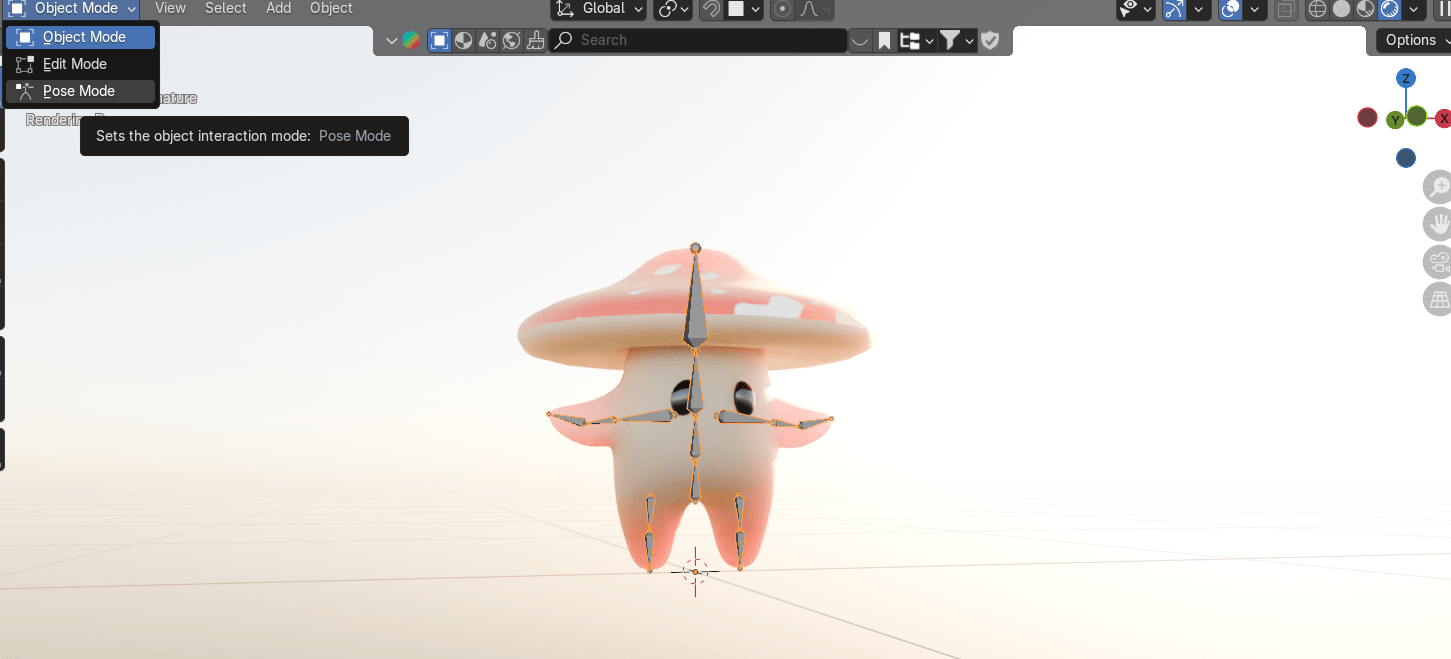Switch to wireframe viewport shading

tap(1317, 9)
